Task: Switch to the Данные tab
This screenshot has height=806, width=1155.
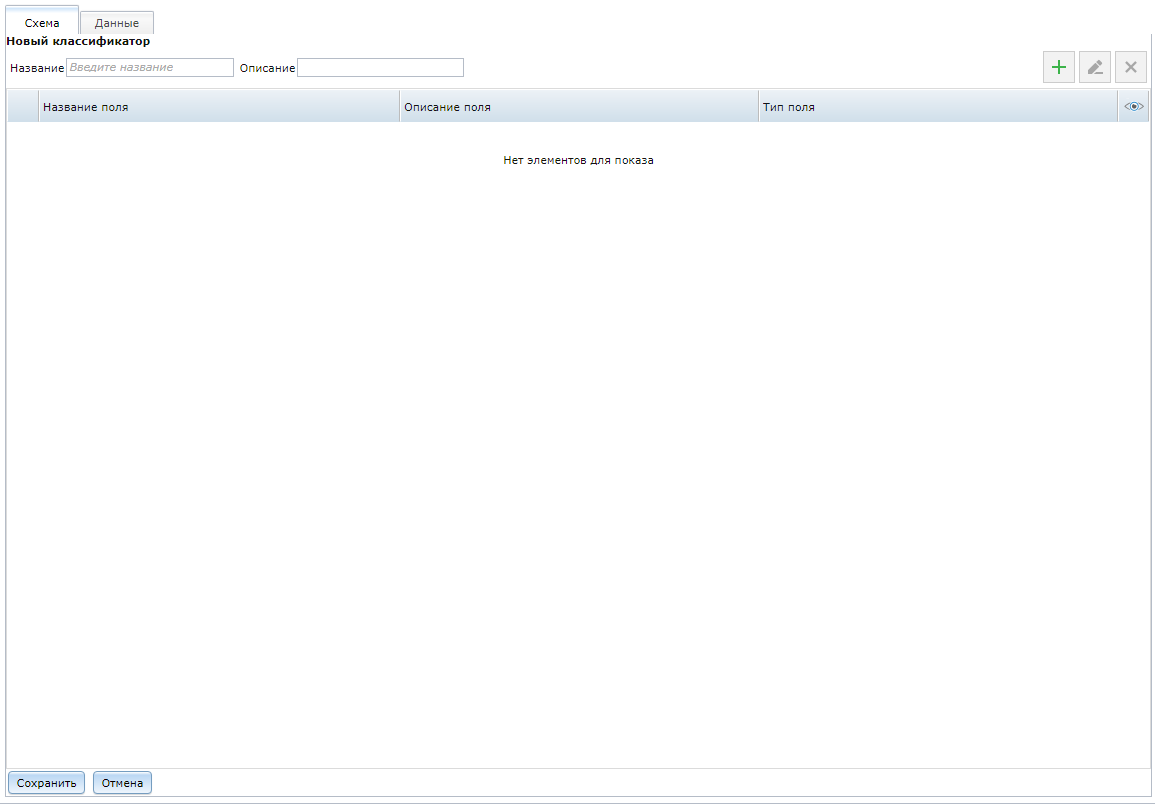Action: 116,21
